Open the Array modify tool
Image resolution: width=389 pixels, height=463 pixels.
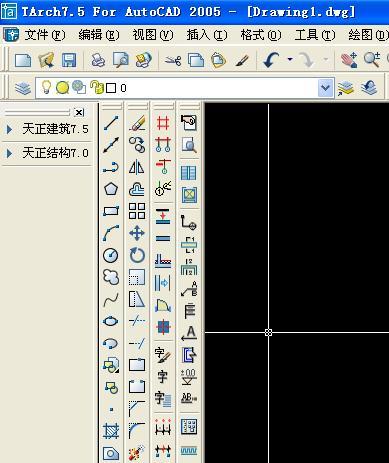click(137, 211)
